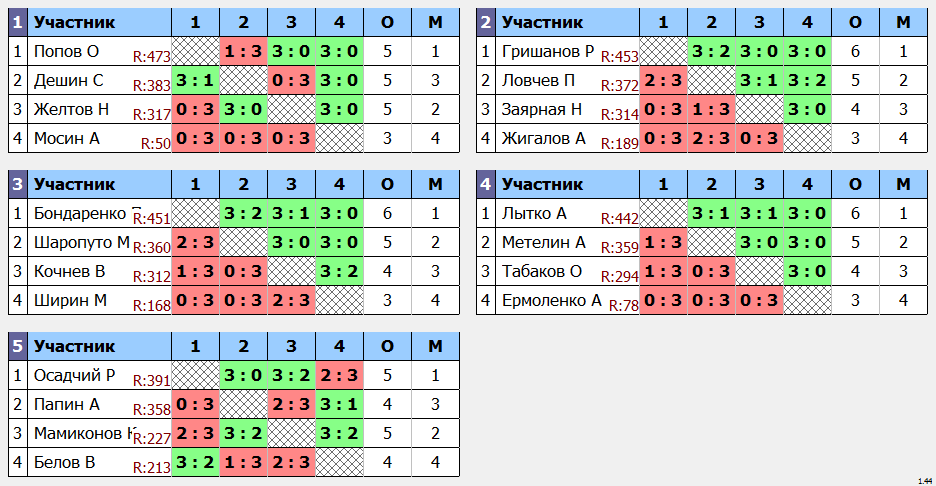
Task: Click group 5 number badge
Action: pyautogui.click(x=17, y=346)
